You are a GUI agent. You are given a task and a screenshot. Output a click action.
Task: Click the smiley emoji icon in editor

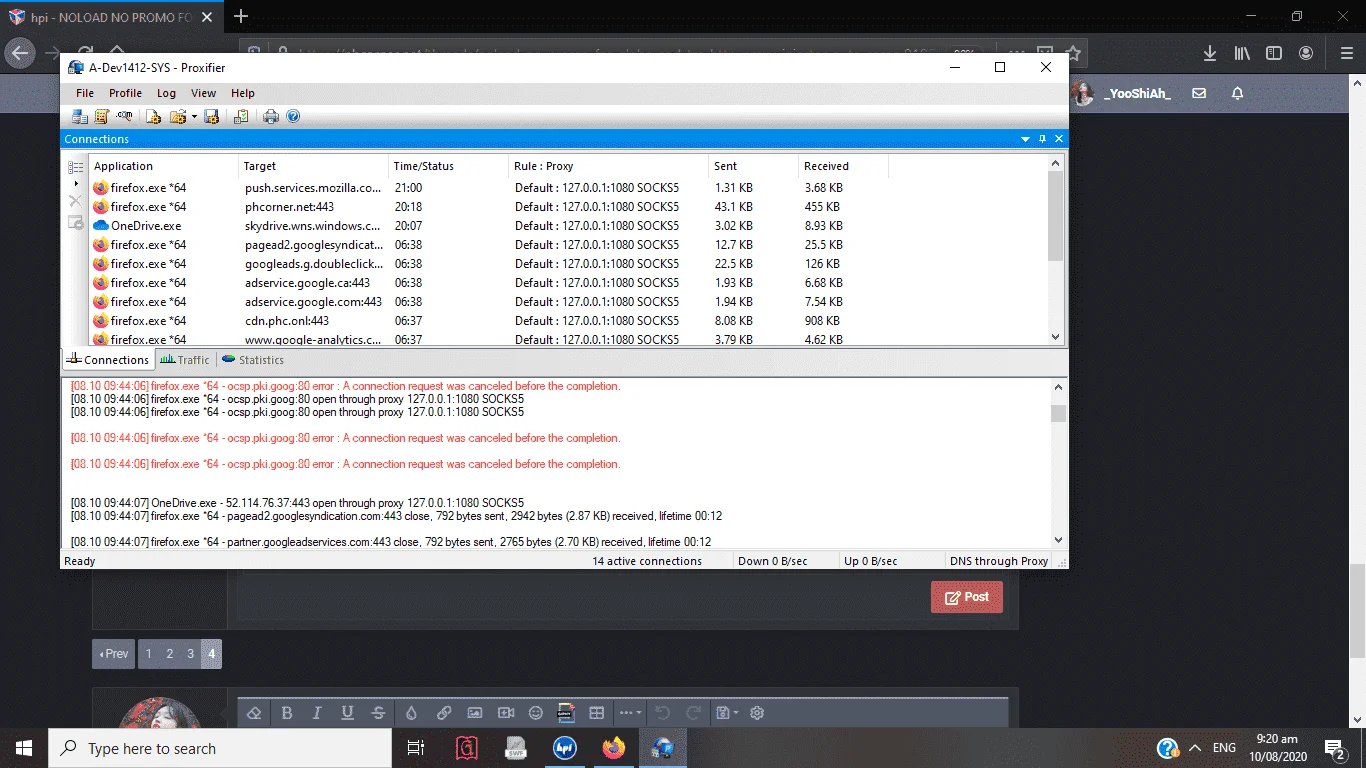(535, 713)
